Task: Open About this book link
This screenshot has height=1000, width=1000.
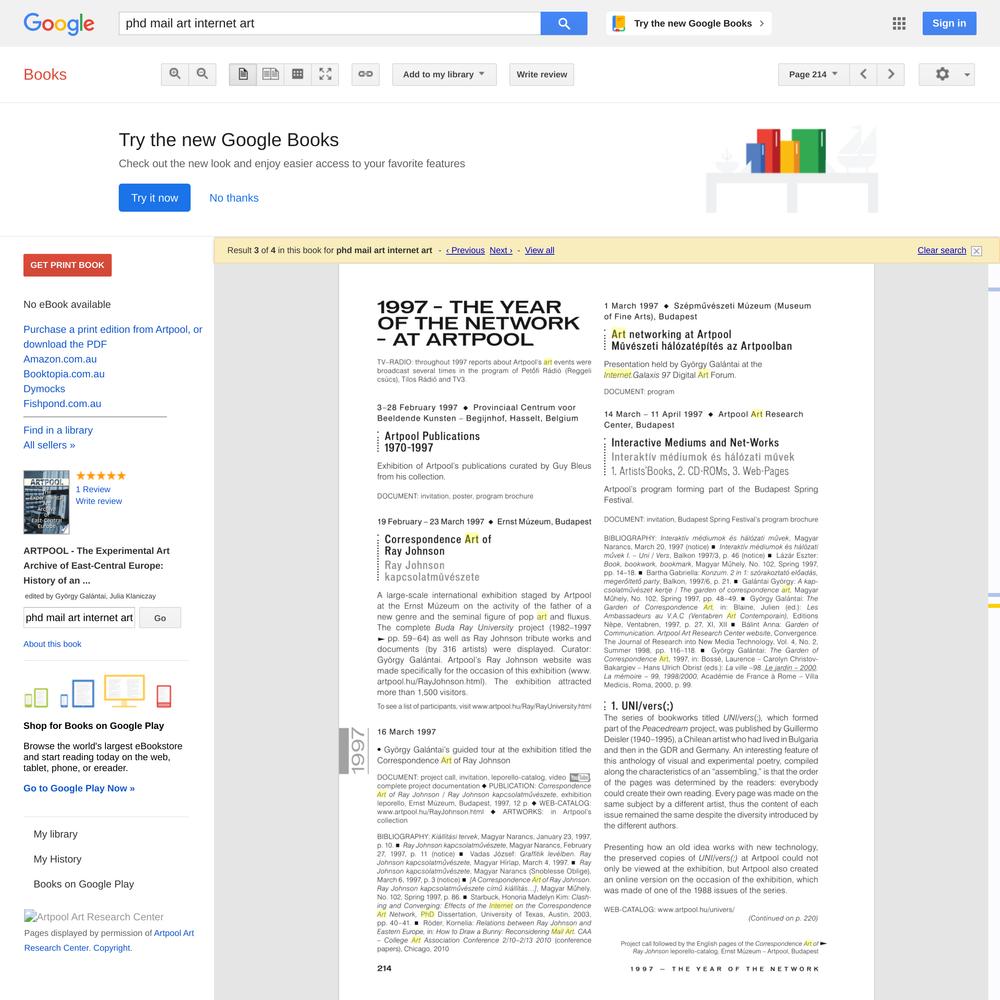Action: pos(52,644)
